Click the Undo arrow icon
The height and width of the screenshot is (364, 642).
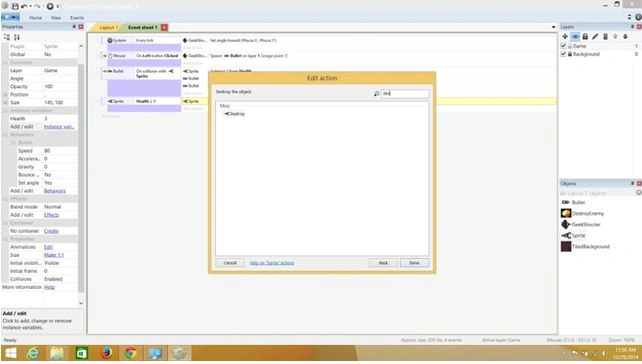tap(24, 6)
